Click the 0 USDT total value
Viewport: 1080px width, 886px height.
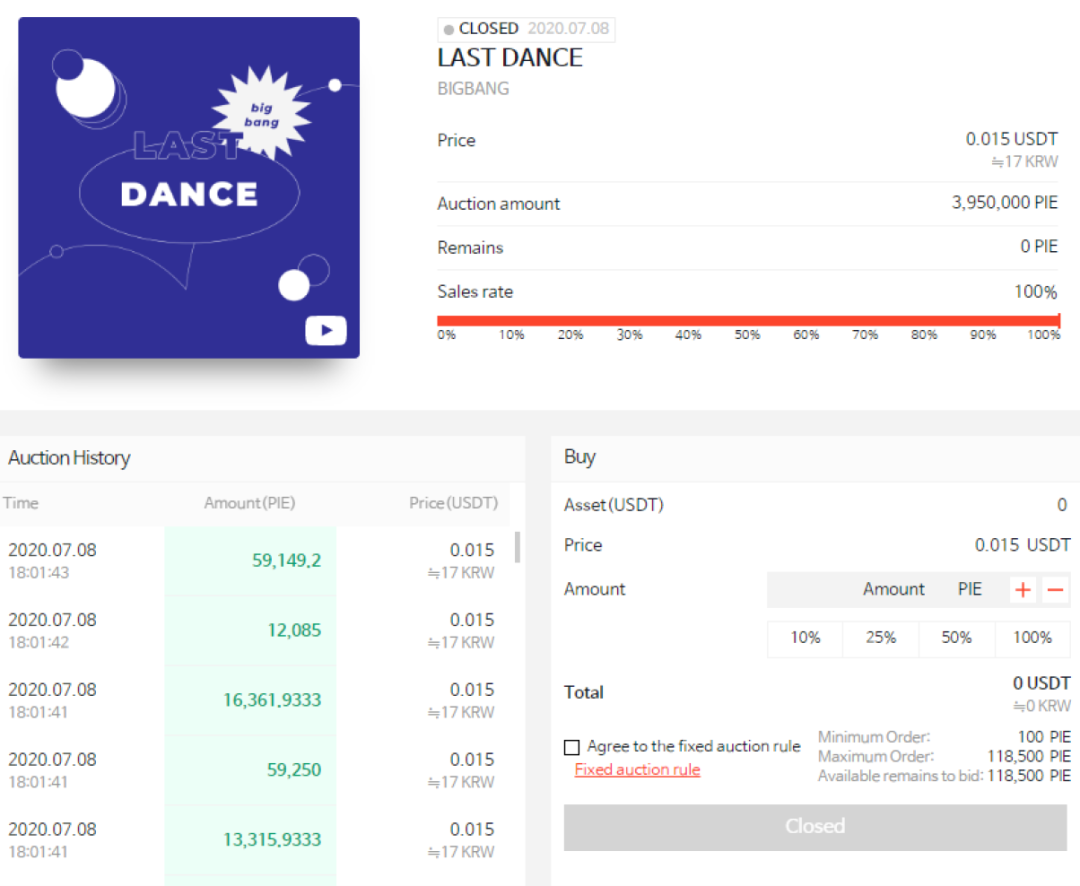[1041, 683]
